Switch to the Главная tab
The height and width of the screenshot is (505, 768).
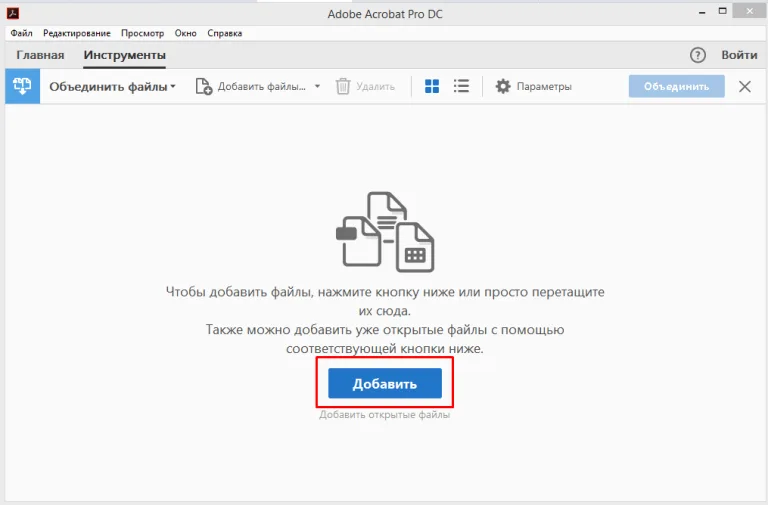pos(40,55)
